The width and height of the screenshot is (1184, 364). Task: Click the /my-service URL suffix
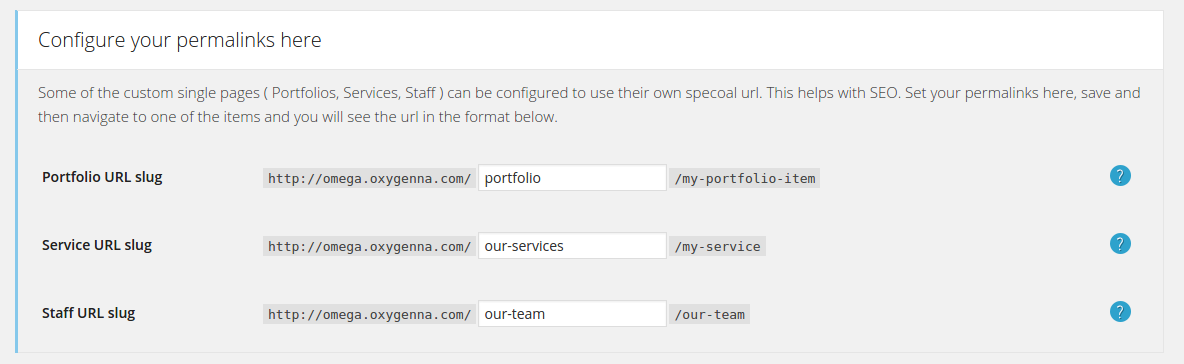pos(717,246)
